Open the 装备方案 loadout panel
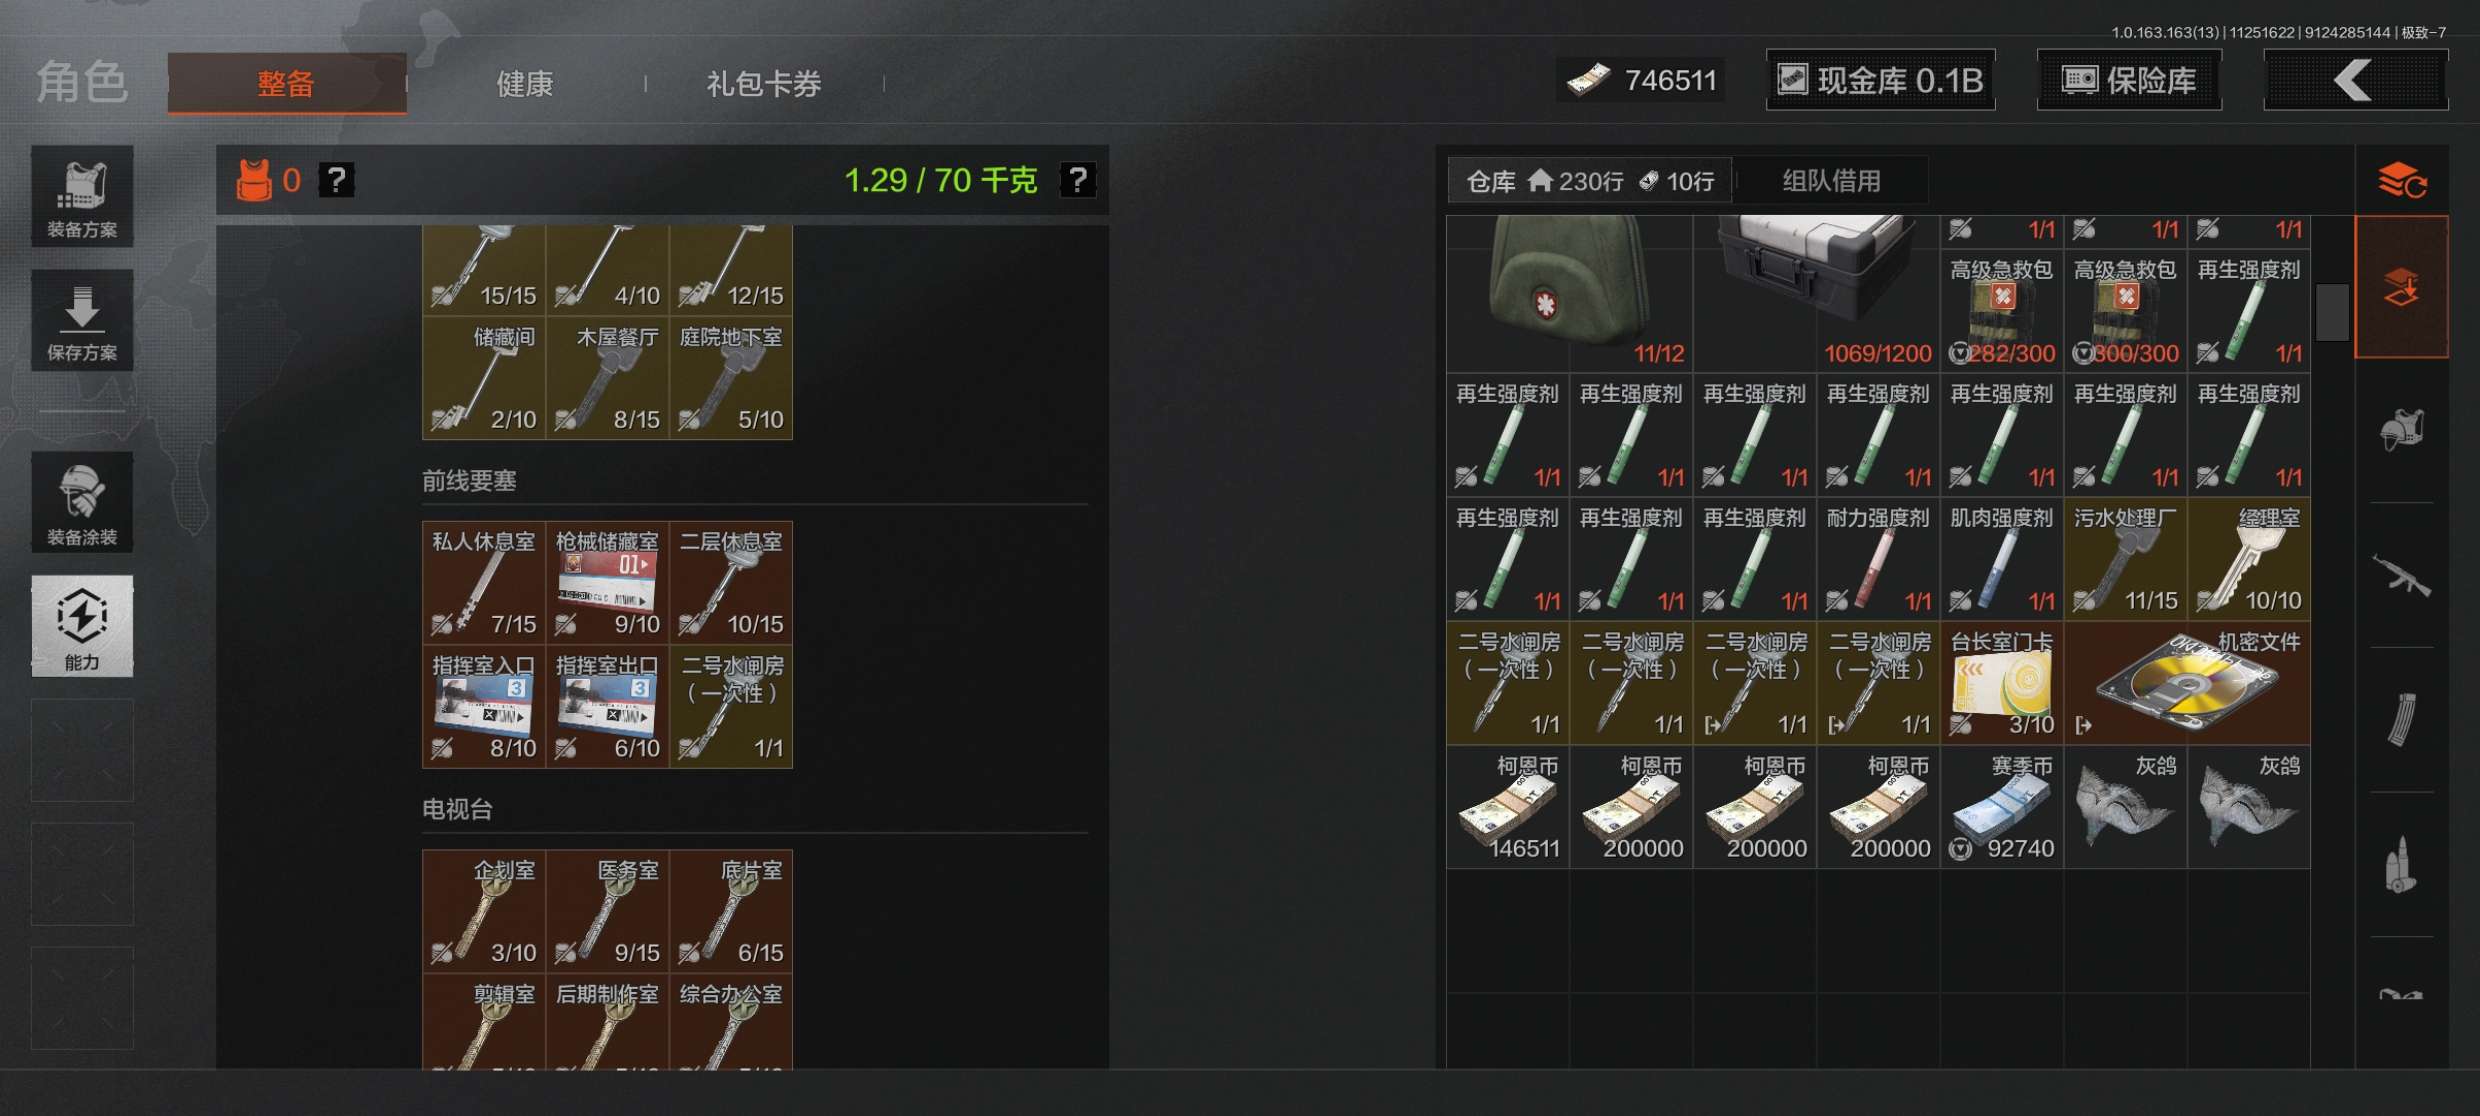The width and height of the screenshot is (2480, 1116). click(x=82, y=196)
